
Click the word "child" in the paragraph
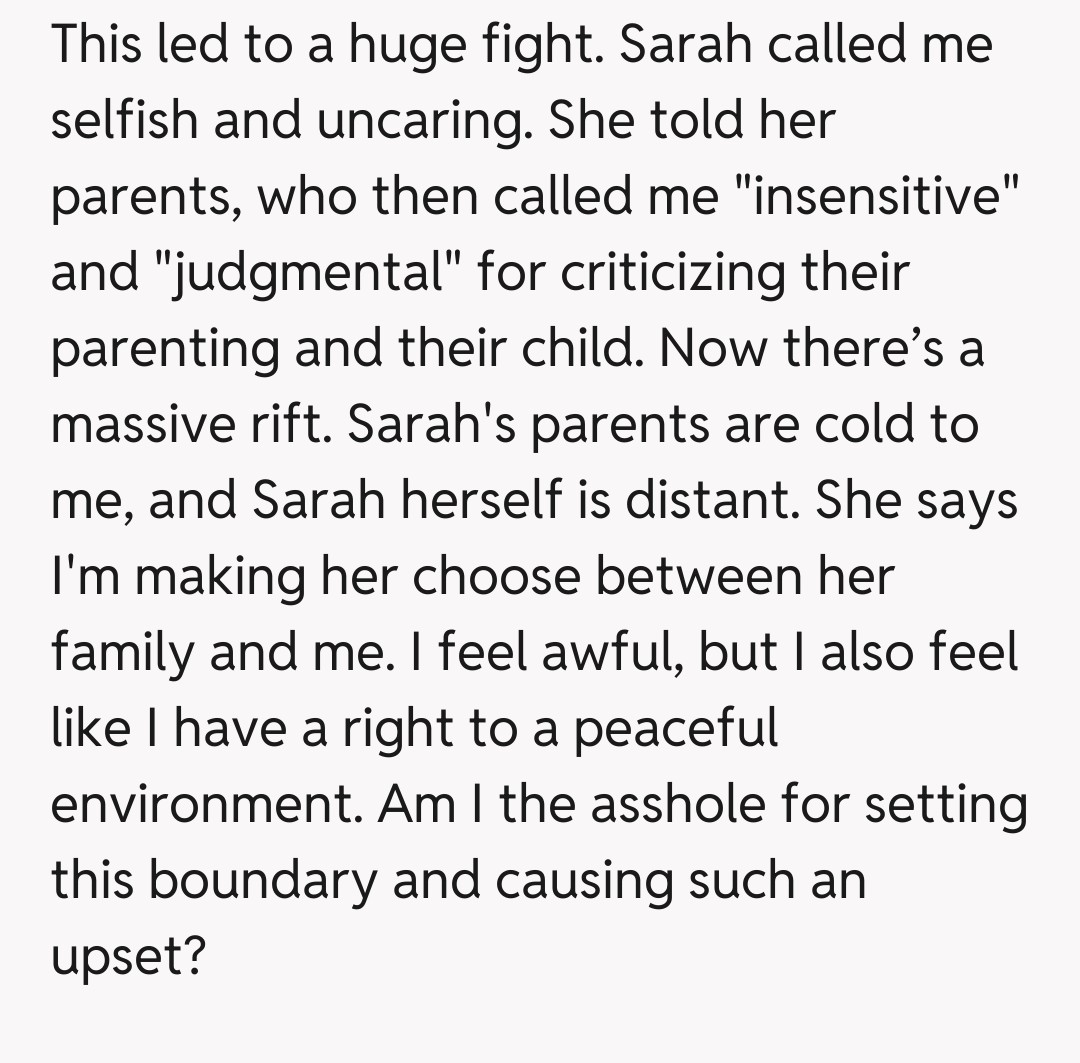pos(581,350)
